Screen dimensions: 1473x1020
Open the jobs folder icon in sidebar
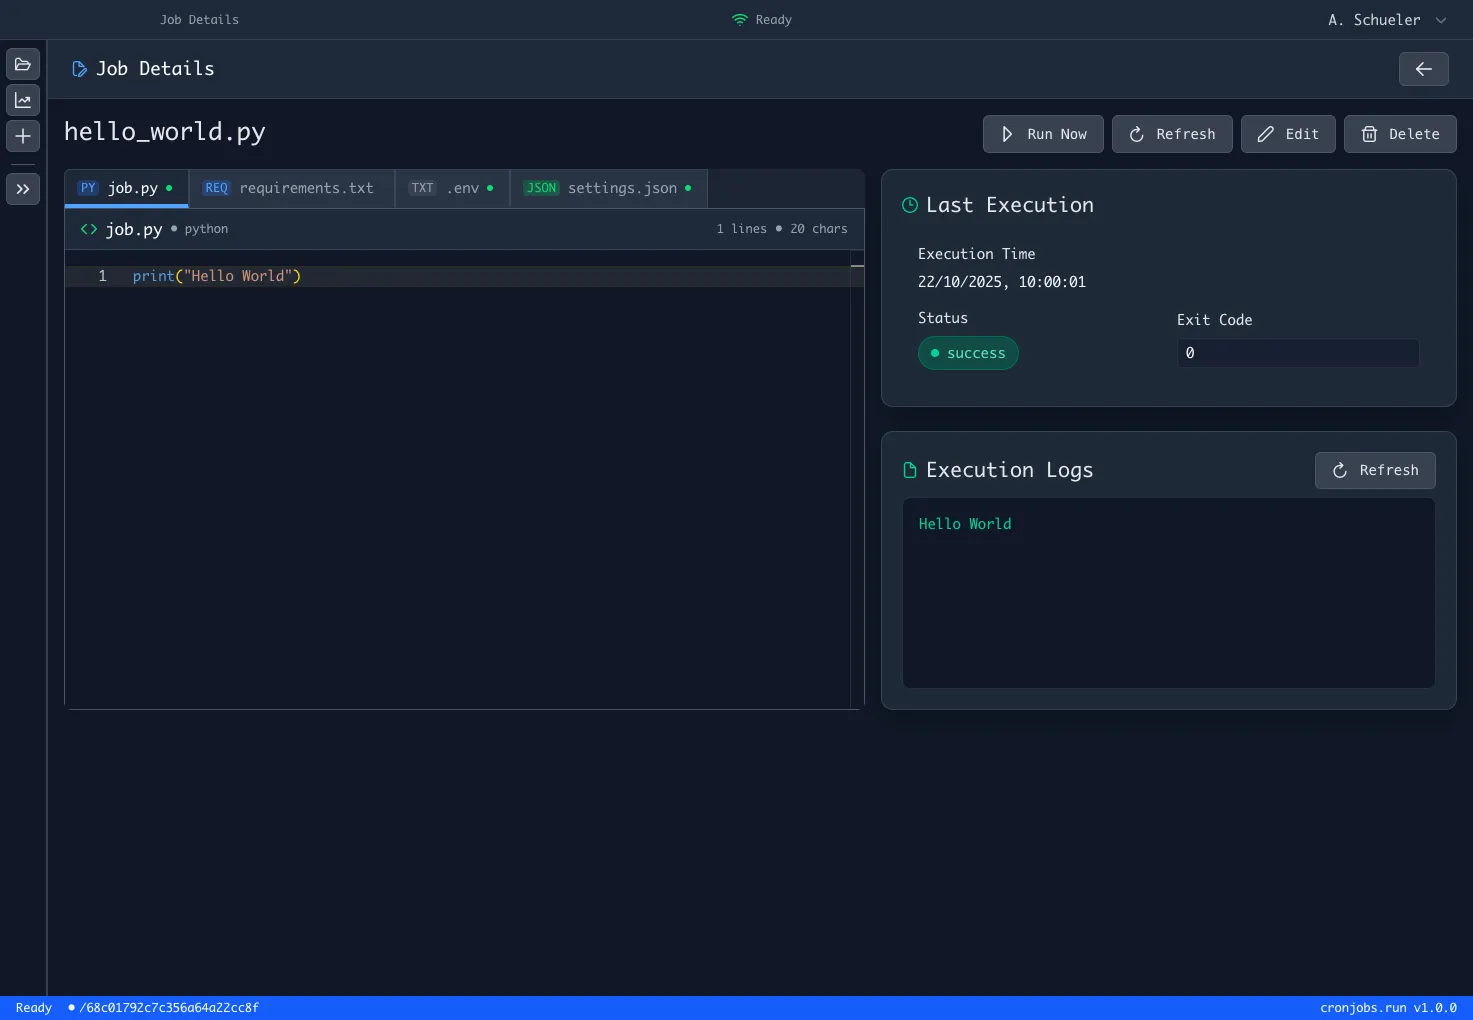pos(22,63)
